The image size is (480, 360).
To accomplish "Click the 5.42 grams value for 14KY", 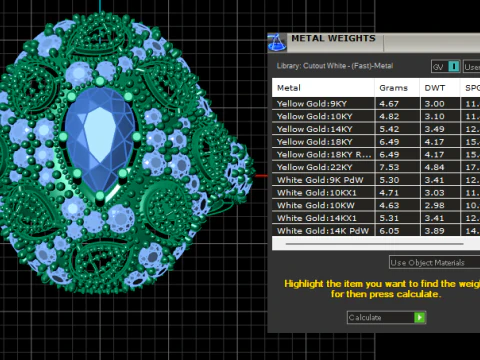I will point(389,129).
